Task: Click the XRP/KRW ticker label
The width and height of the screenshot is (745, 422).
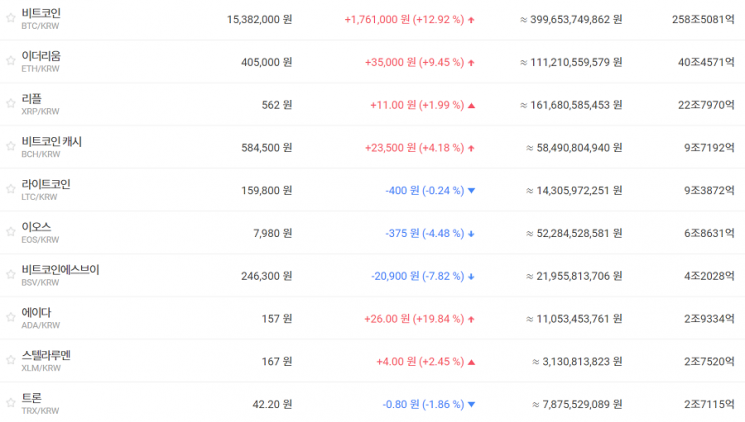Action: click(x=40, y=112)
